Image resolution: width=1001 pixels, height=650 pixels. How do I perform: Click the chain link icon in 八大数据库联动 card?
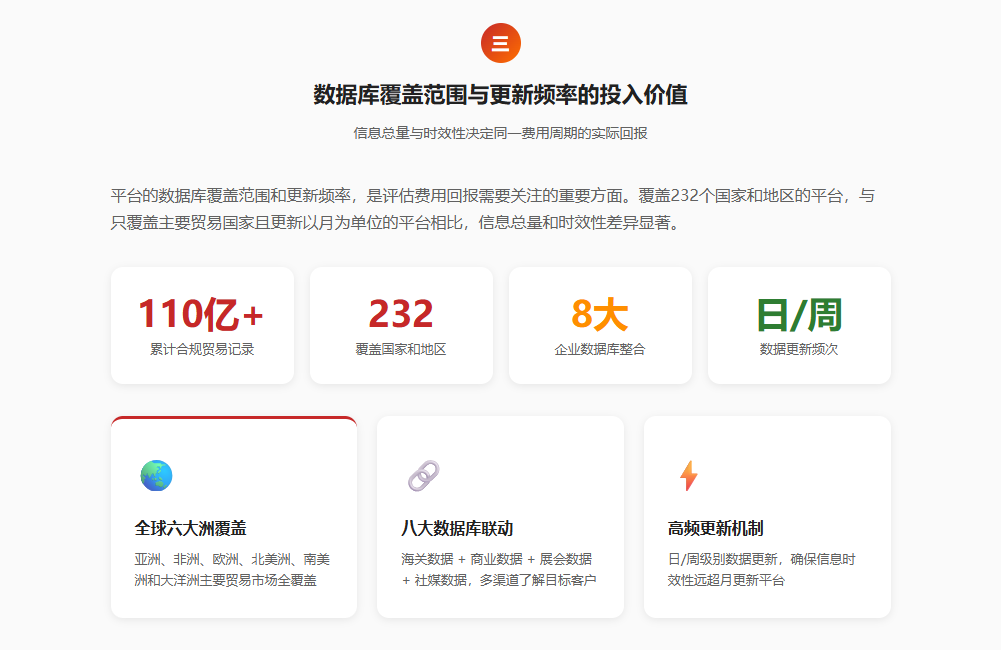click(x=423, y=476)
